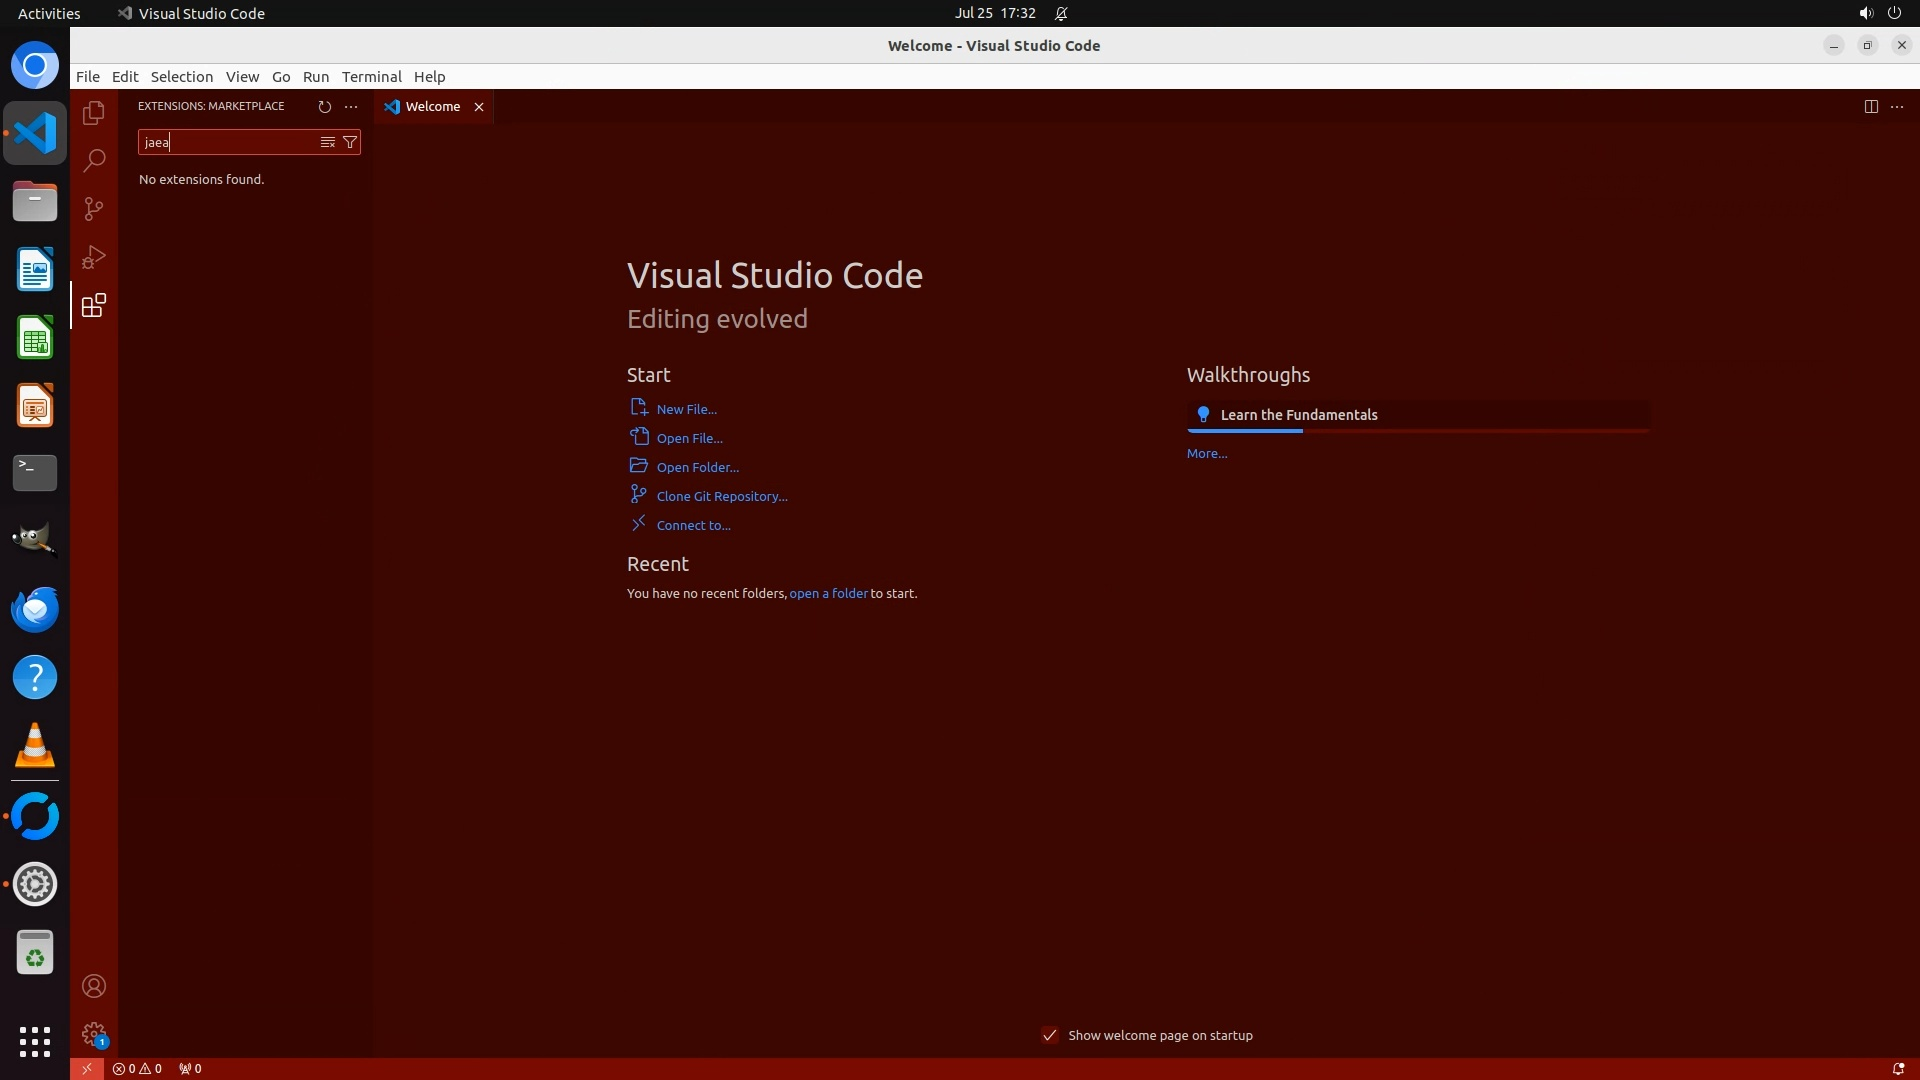Click the Accounts icon in activity bar
Viewport: 1920px width, 1080px height.
(x=93, y=986)
